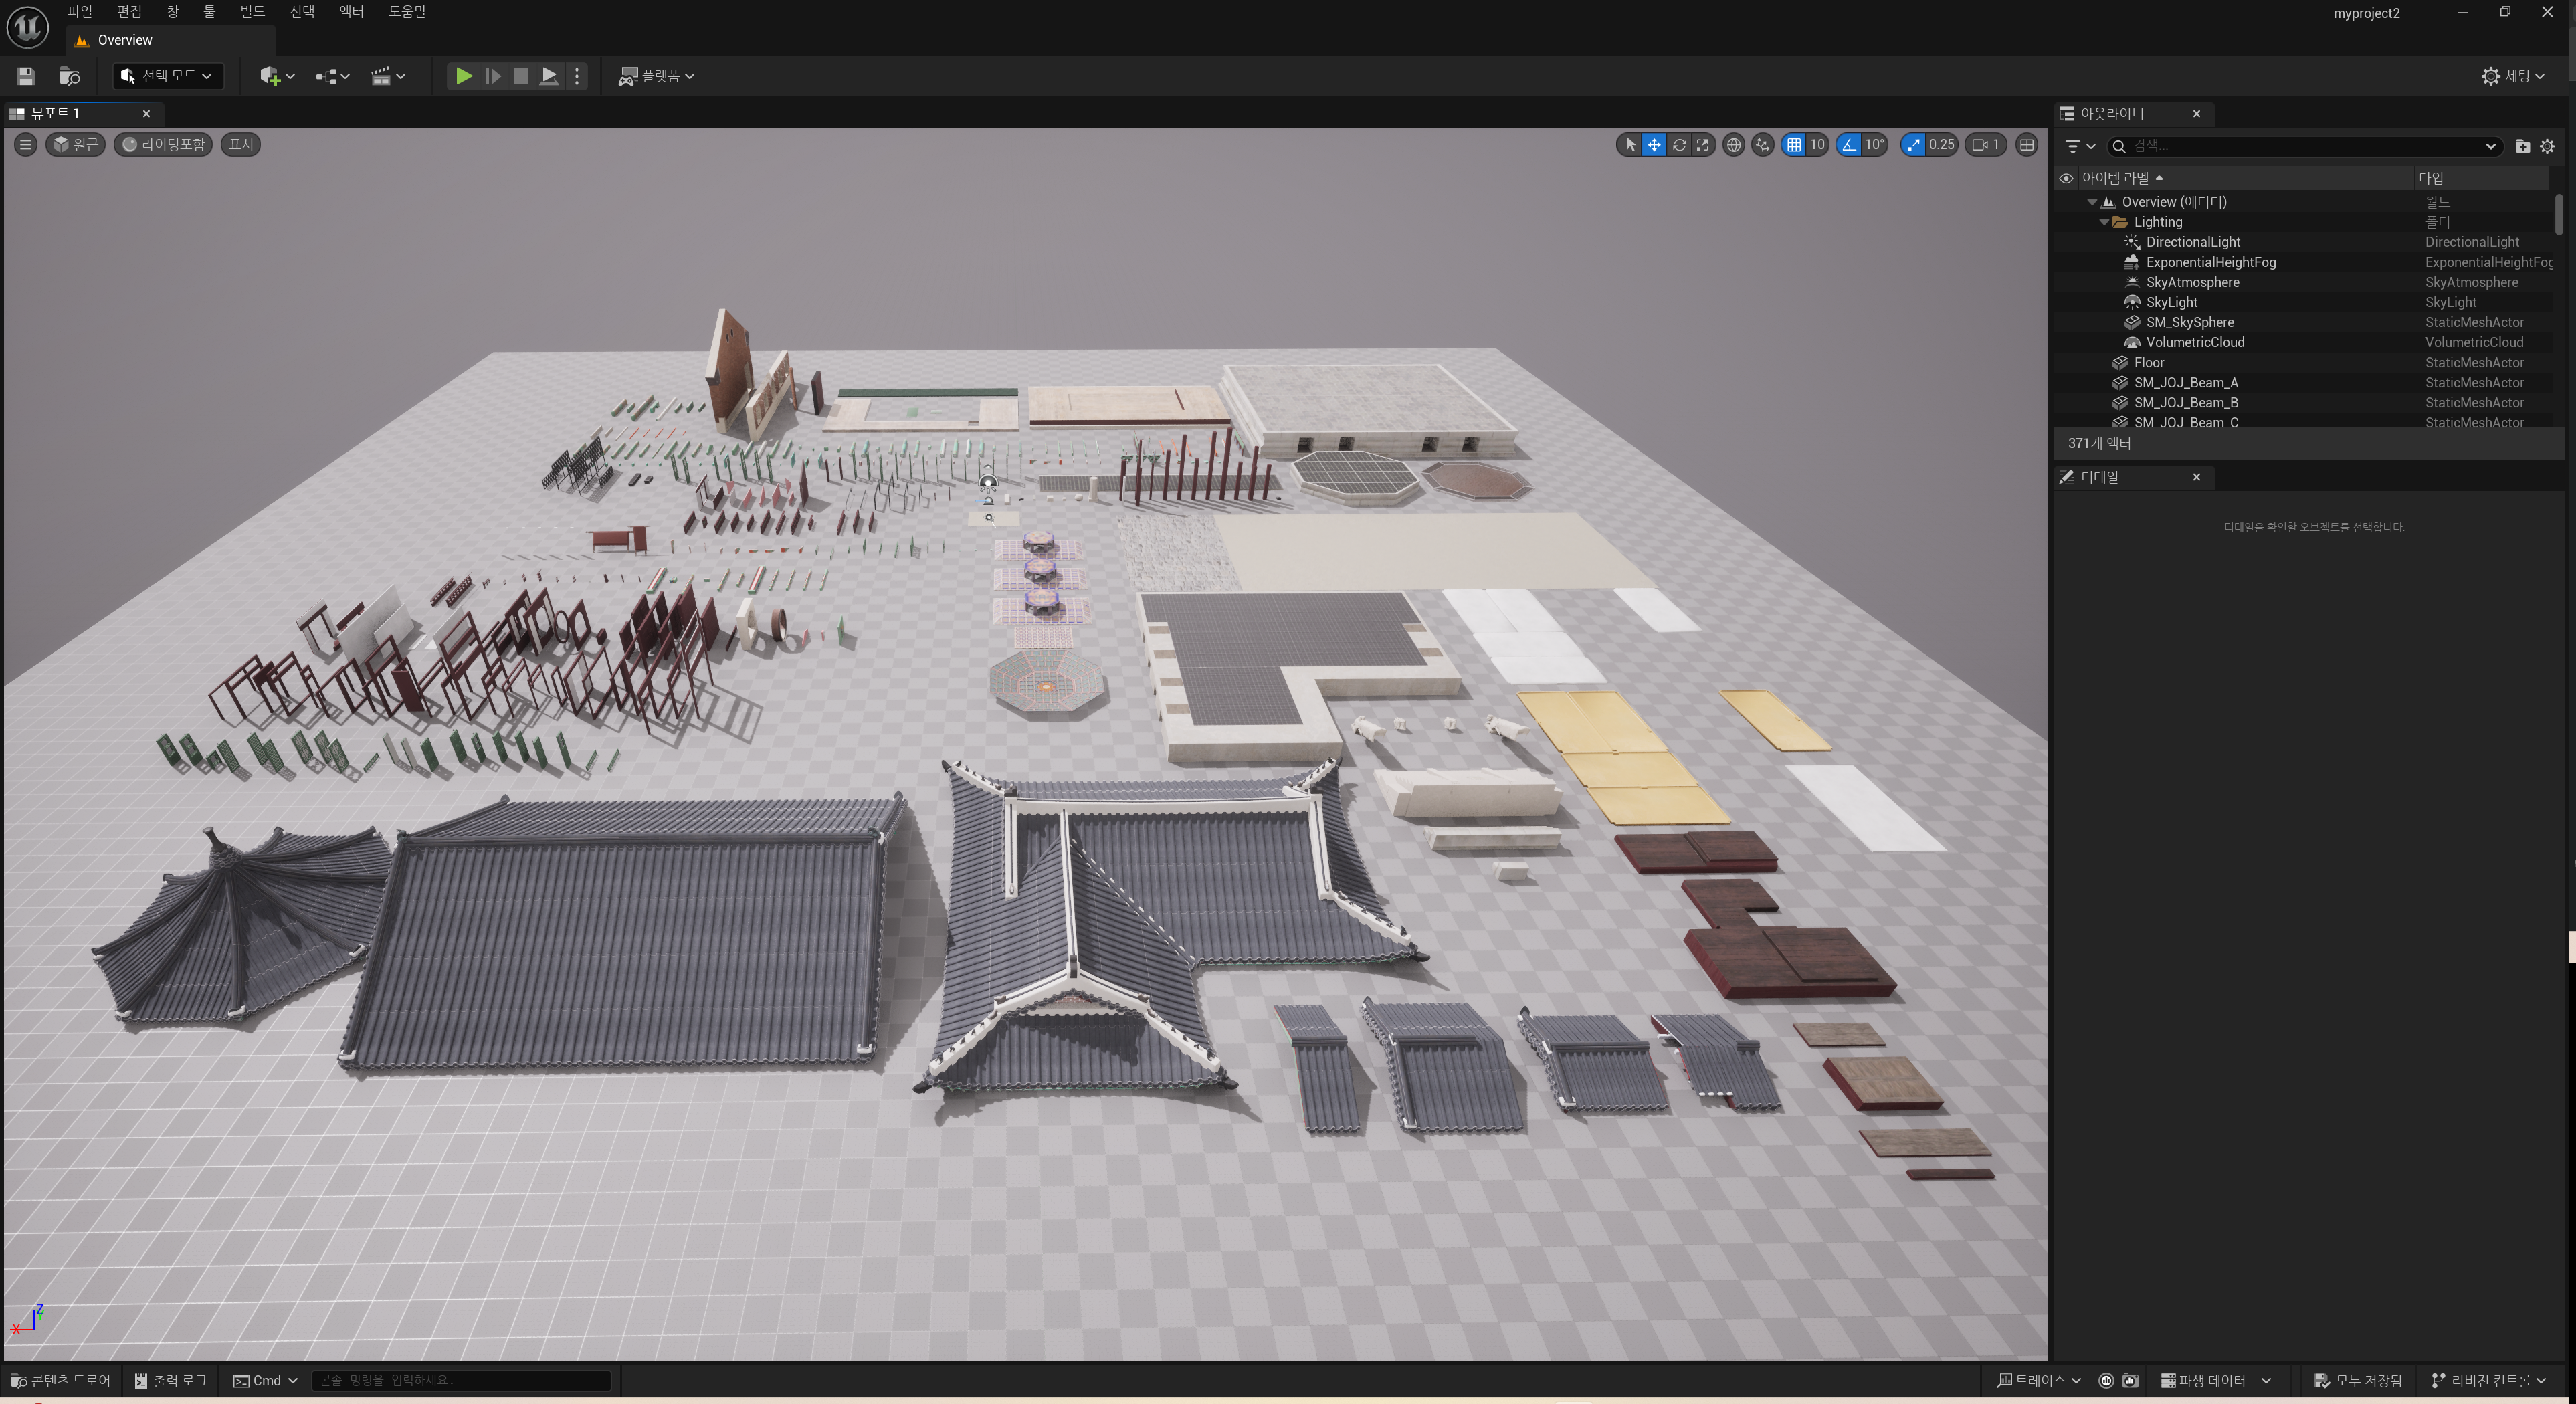Open the selection mode dropdown
2576x1404 pixels.
167,76
